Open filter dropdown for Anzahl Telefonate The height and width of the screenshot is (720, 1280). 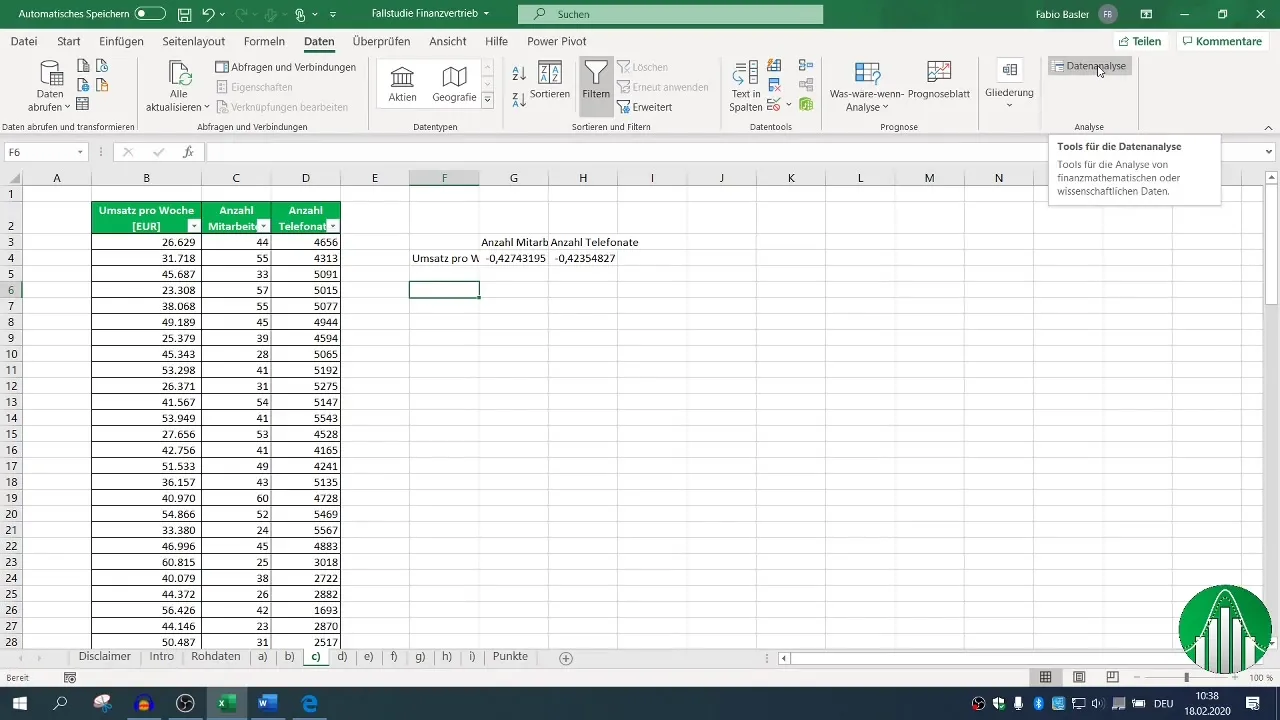click(x=333, y=226)
